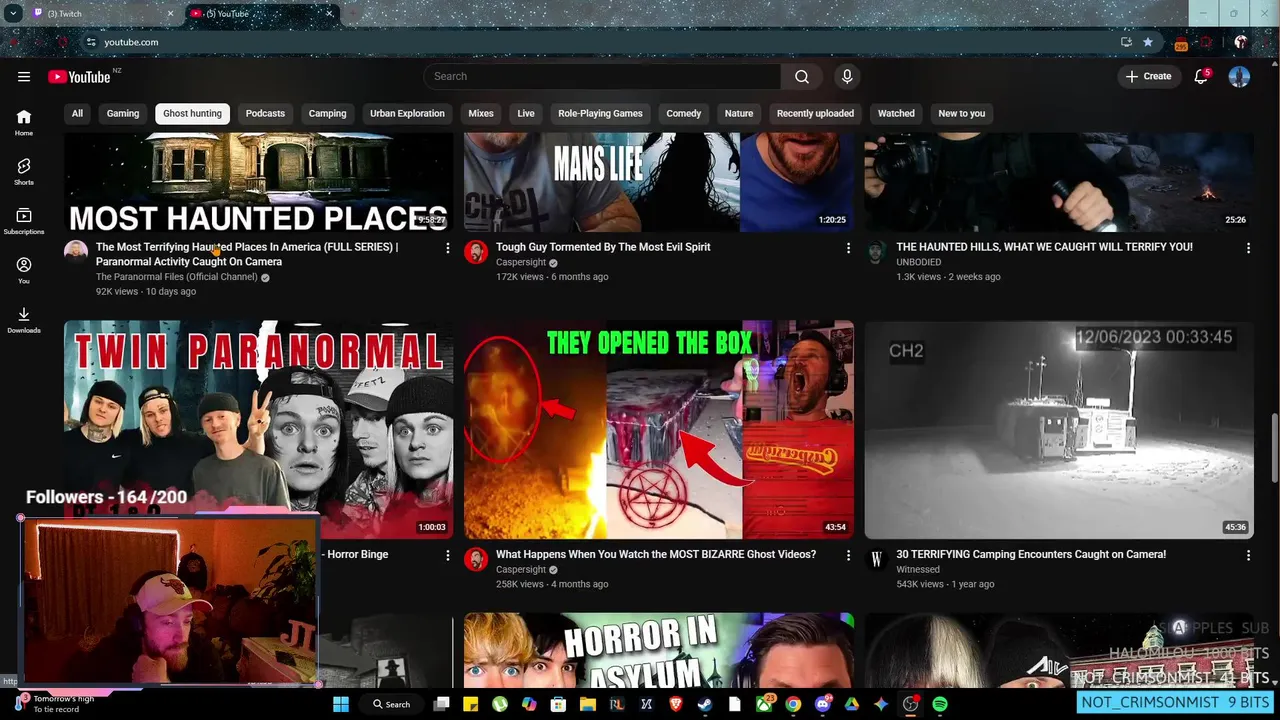Click the Create button
The height and width of the screenshot is (720, 1280).
pyautogui.click(x=1148, y=76)
